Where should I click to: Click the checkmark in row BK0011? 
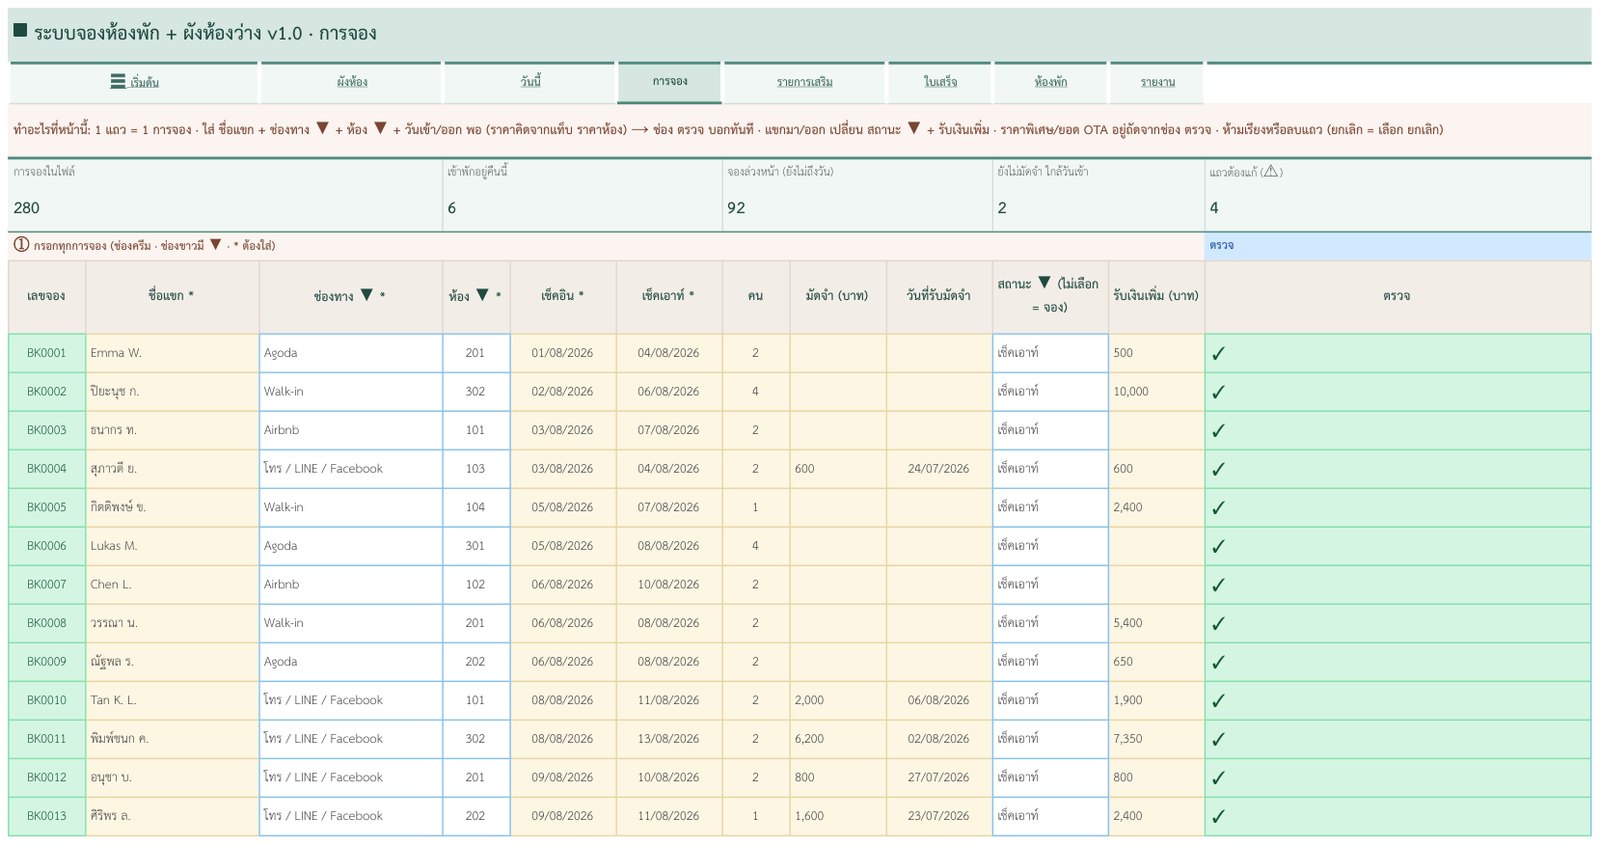click(1218, 739)
